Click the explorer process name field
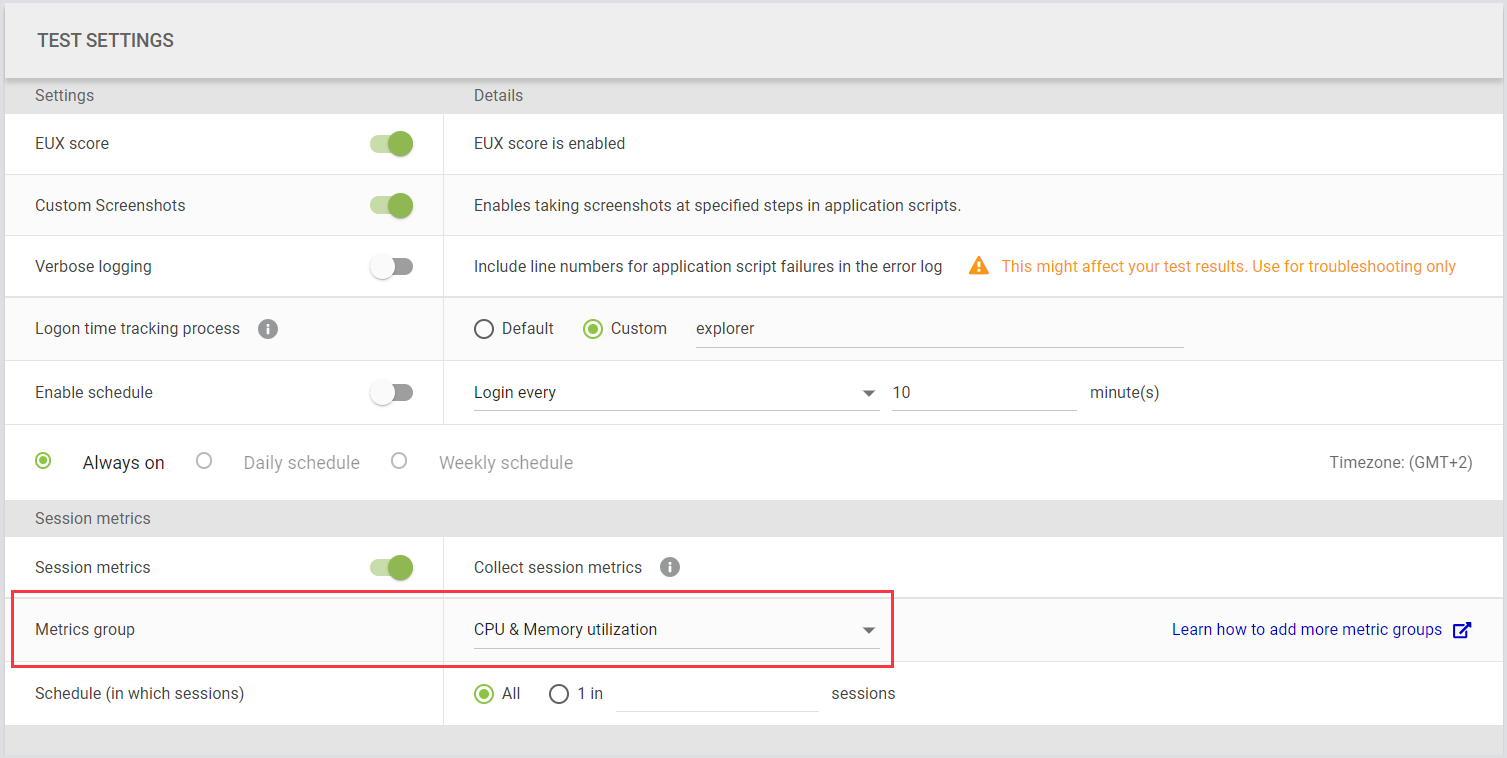Image resolution: width=1507 pixels, height=758 pixels. 938,329
